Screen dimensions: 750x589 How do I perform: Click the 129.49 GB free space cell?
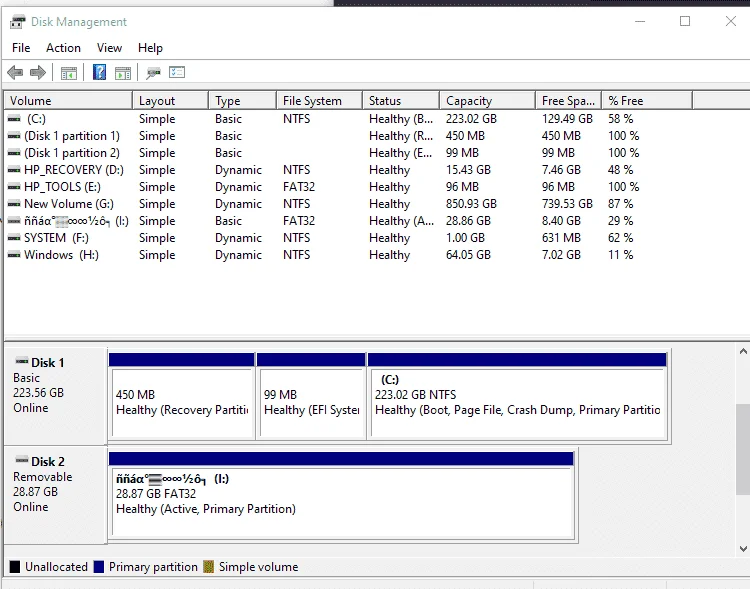click(x=567, y=119)
